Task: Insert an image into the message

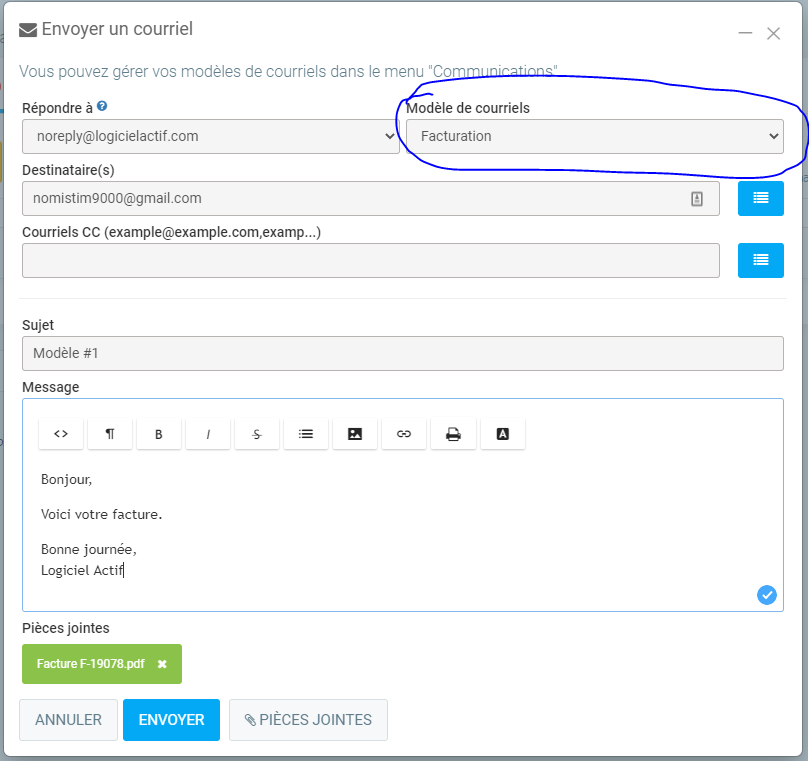Action: coord(355,434)
